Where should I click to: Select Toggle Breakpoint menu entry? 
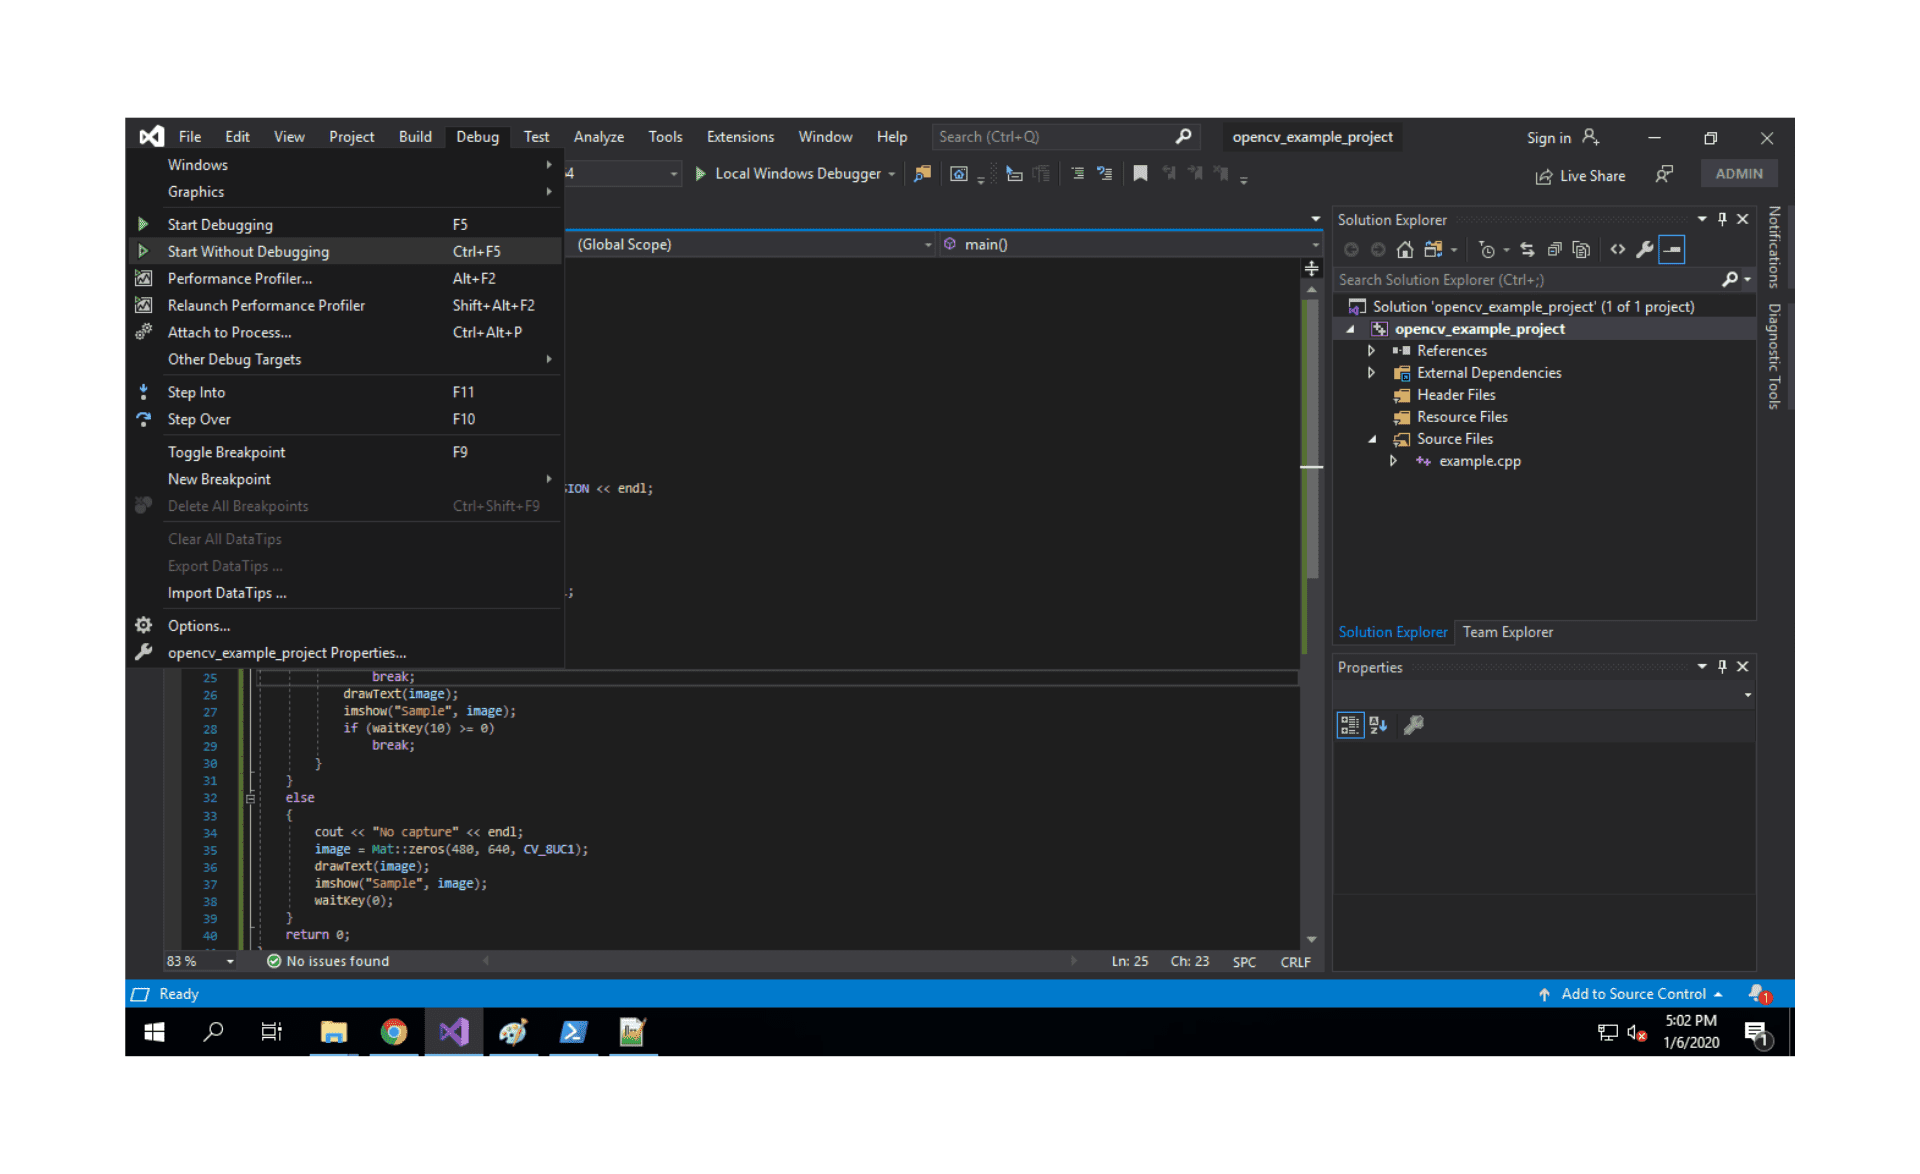(x=346, y=453)
